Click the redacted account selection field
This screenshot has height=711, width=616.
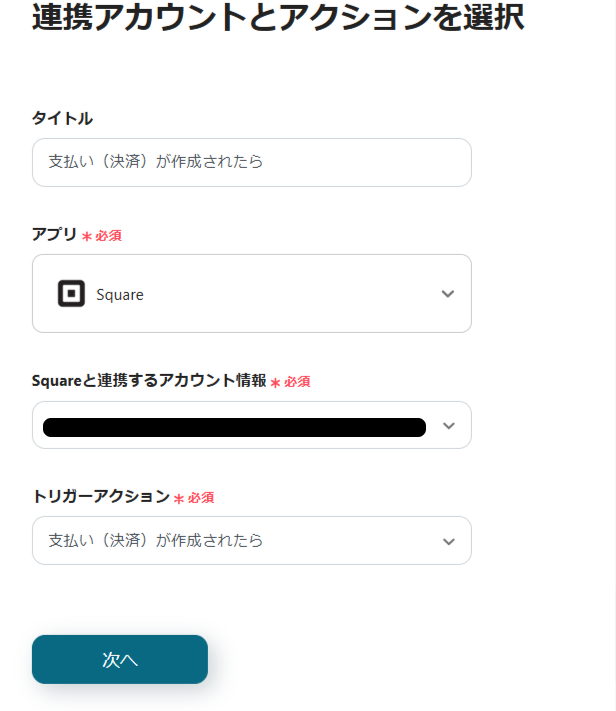(x=234, y=427)
